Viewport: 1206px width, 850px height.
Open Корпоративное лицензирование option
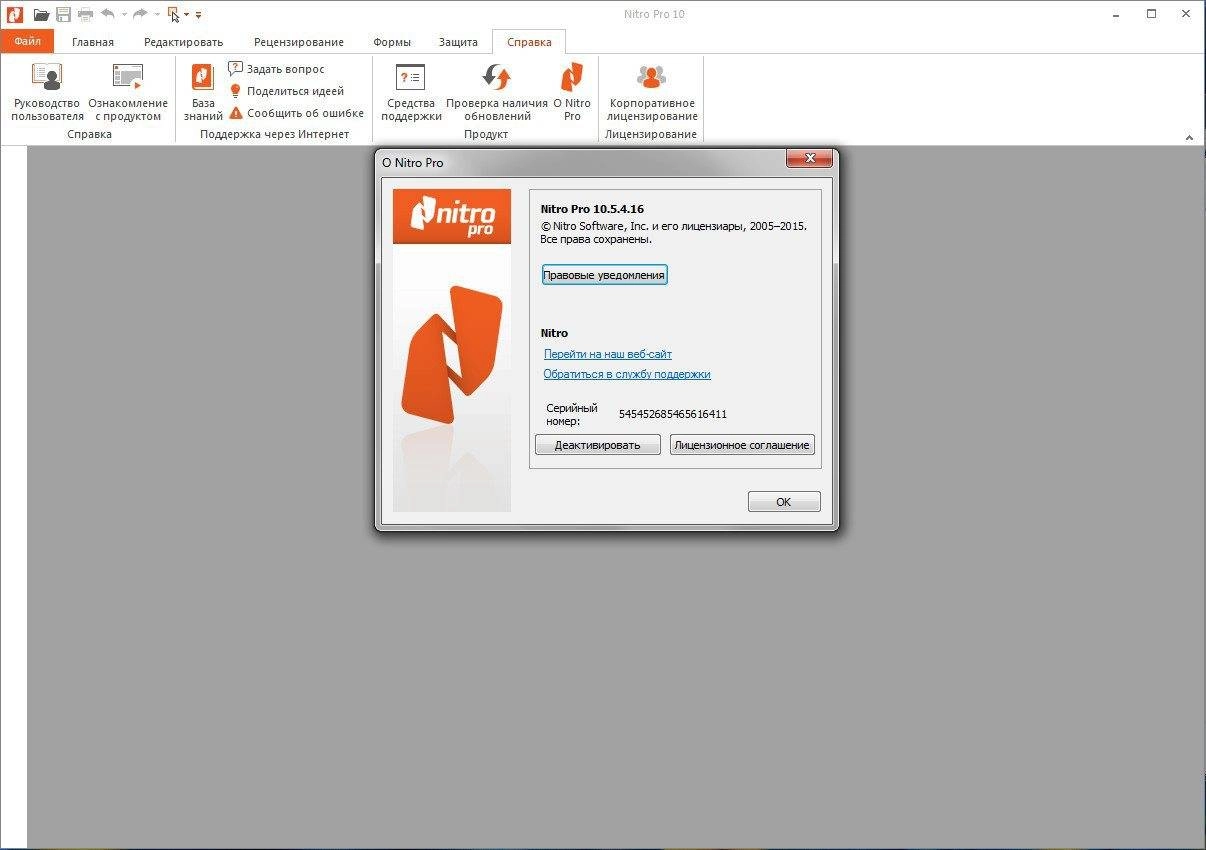click(652, 92)
